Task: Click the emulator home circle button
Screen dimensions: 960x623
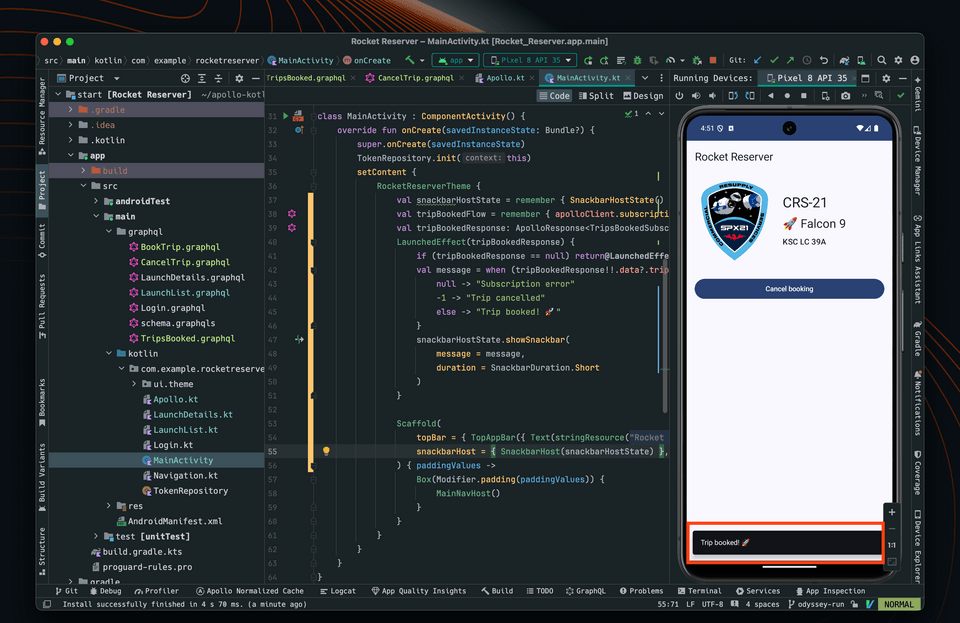Action: click(x=787, y=95)
